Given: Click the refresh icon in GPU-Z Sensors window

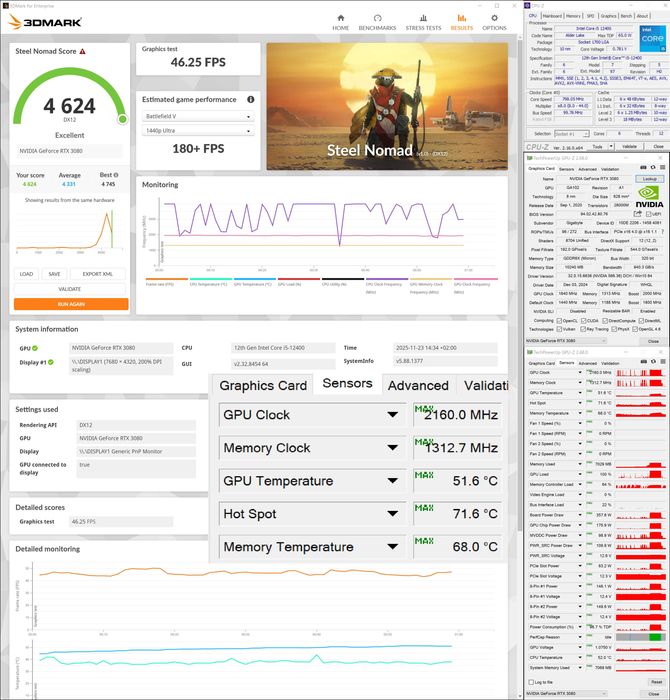Looking at the screenshot, I should click(x=653, y=362).
